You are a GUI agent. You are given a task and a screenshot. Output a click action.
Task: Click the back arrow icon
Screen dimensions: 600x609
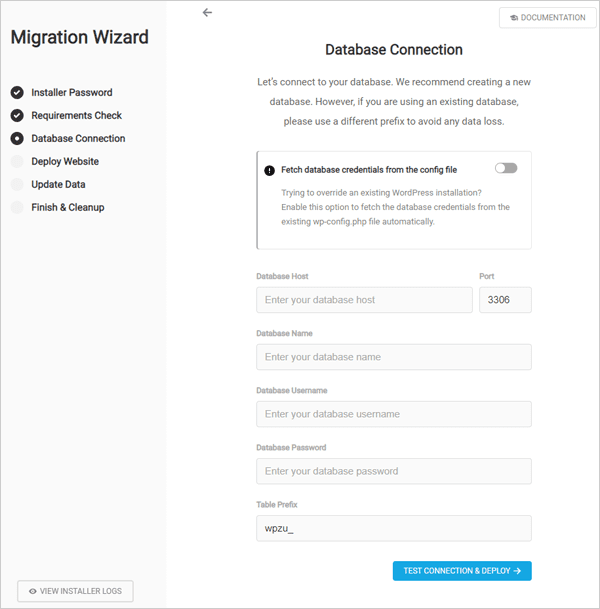point(207,13)
